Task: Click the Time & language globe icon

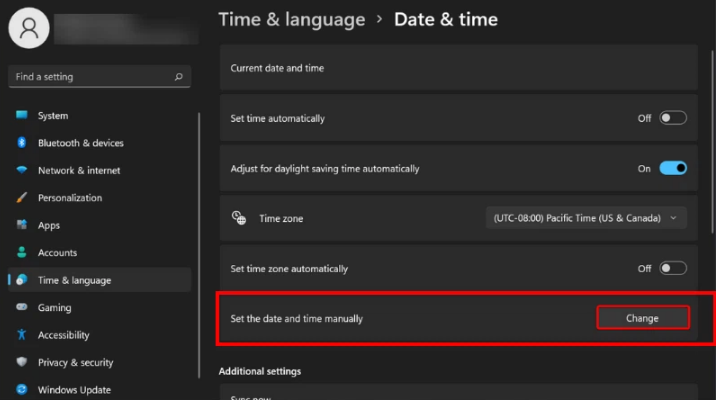Action: [x=21, y=279]
